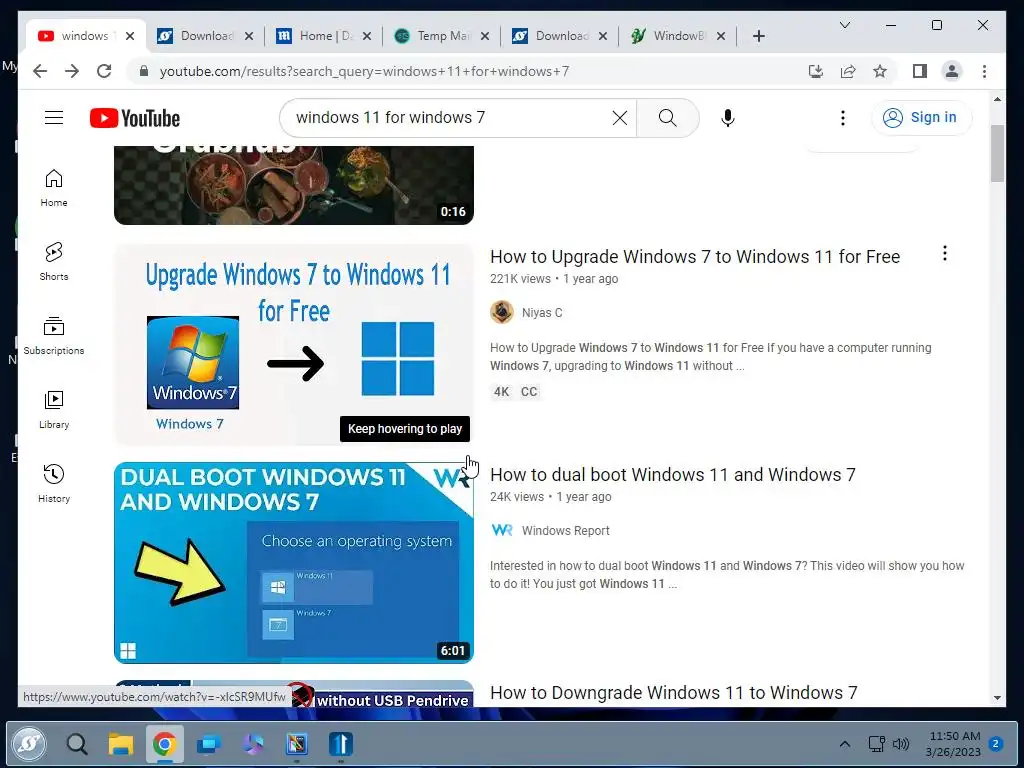Open File Explorer from taskbar
The width and height of the screenshot is (1024, 768).
121,744
